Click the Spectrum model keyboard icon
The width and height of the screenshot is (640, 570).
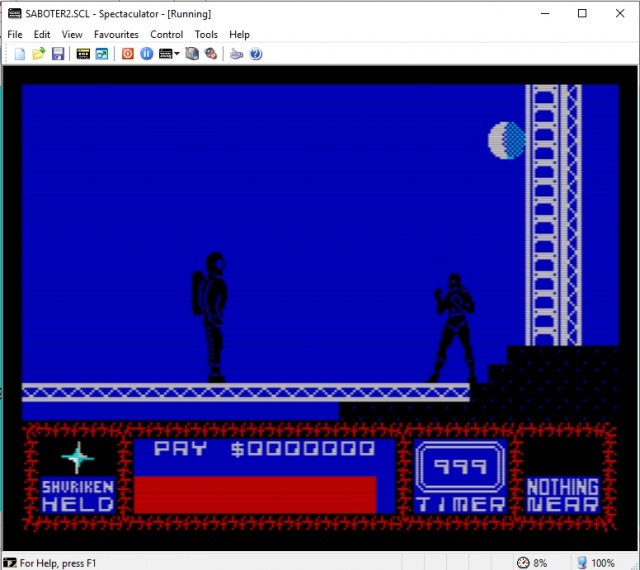(x=165, y=54)
